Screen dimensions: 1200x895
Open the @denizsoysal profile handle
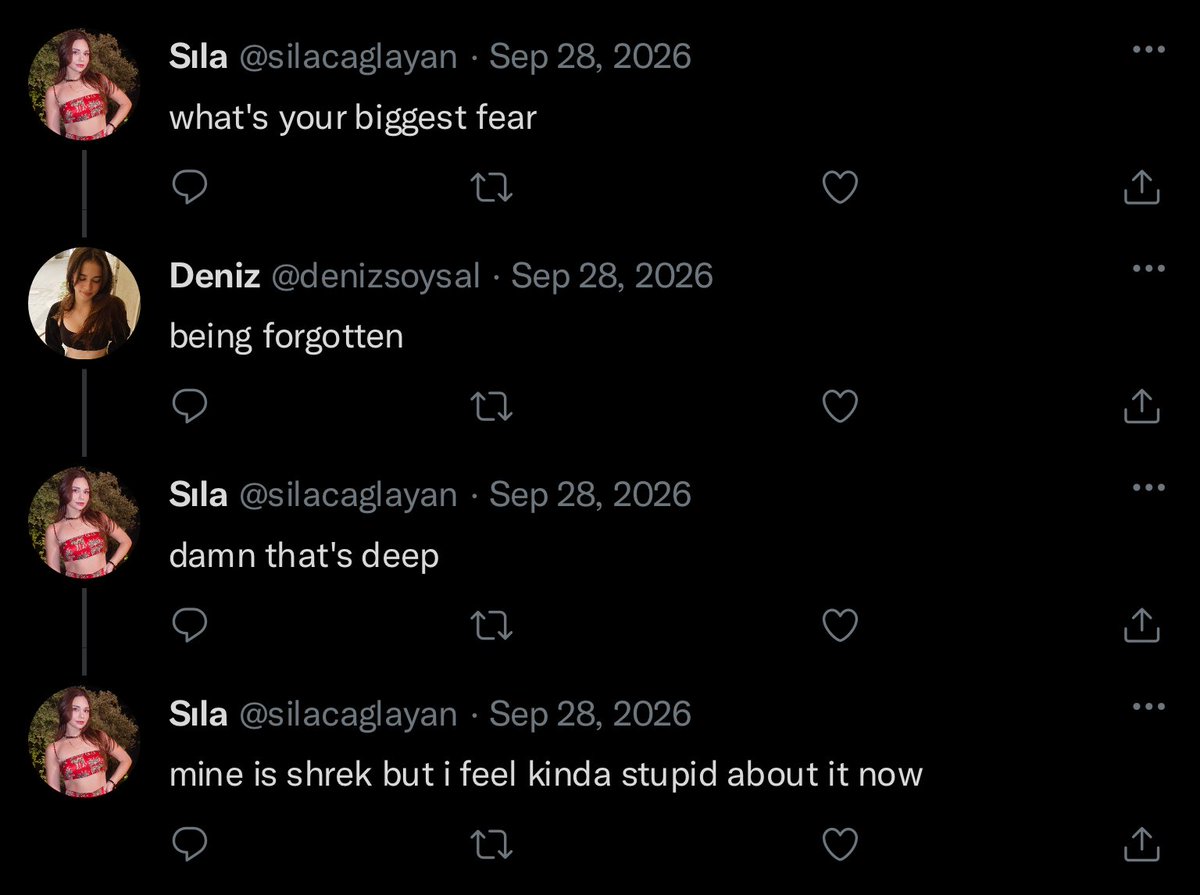376,276
